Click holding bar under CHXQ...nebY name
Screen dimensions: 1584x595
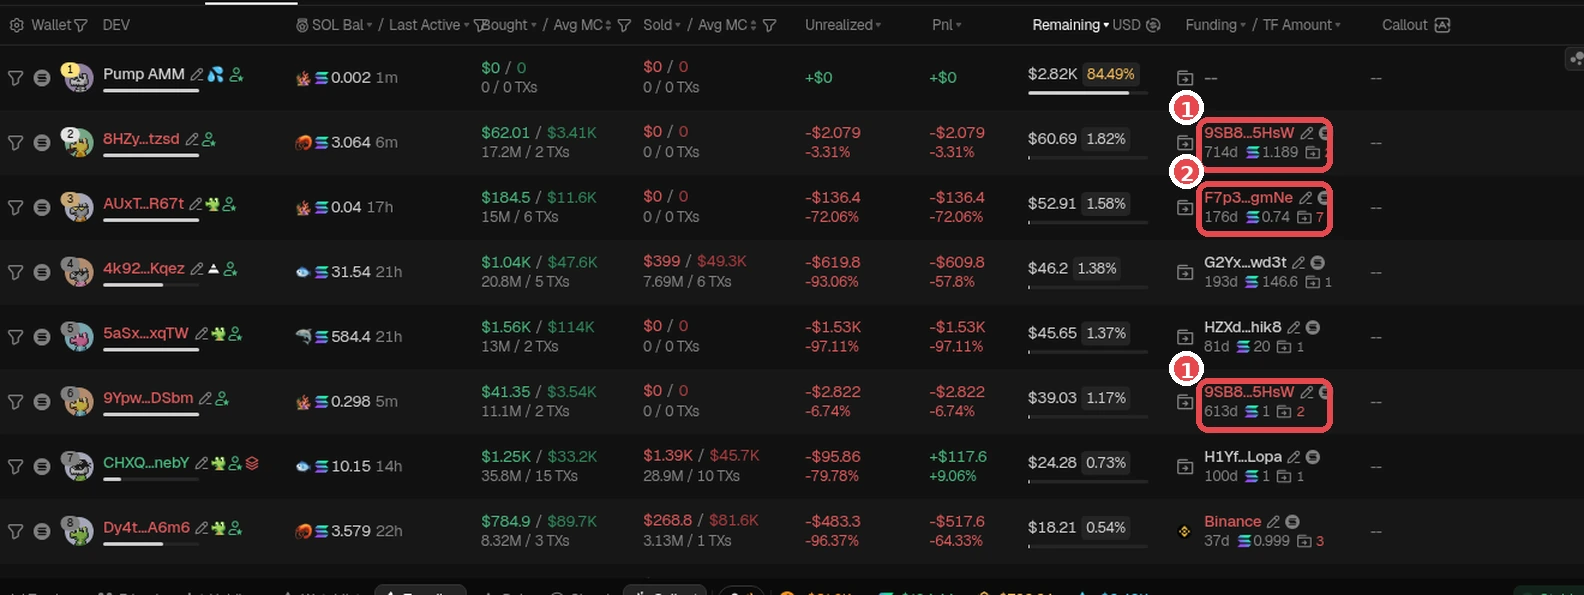(x=151, y=479)
